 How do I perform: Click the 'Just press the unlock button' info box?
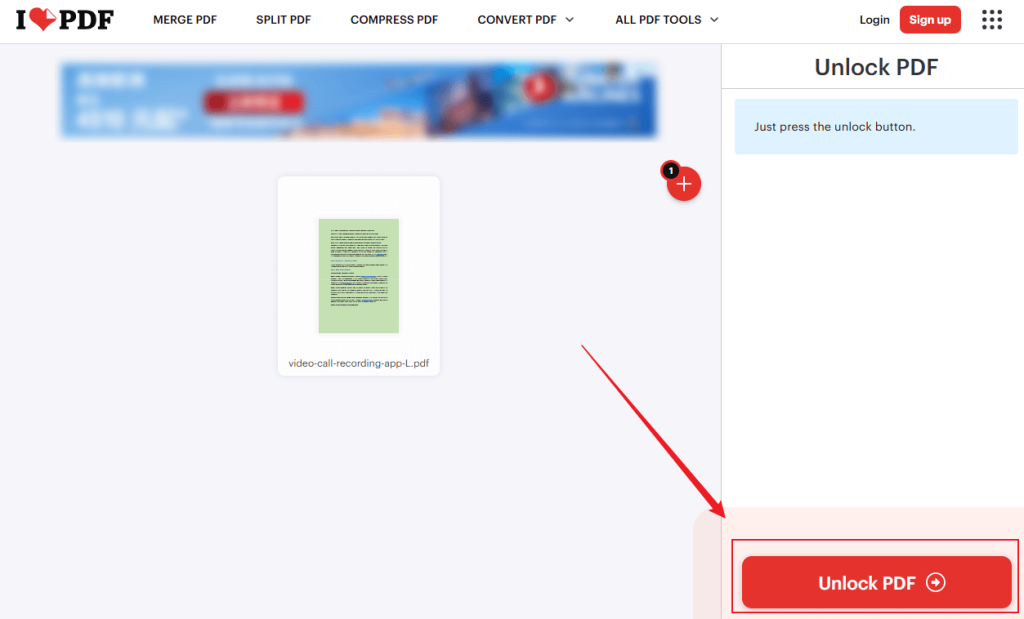875,126
